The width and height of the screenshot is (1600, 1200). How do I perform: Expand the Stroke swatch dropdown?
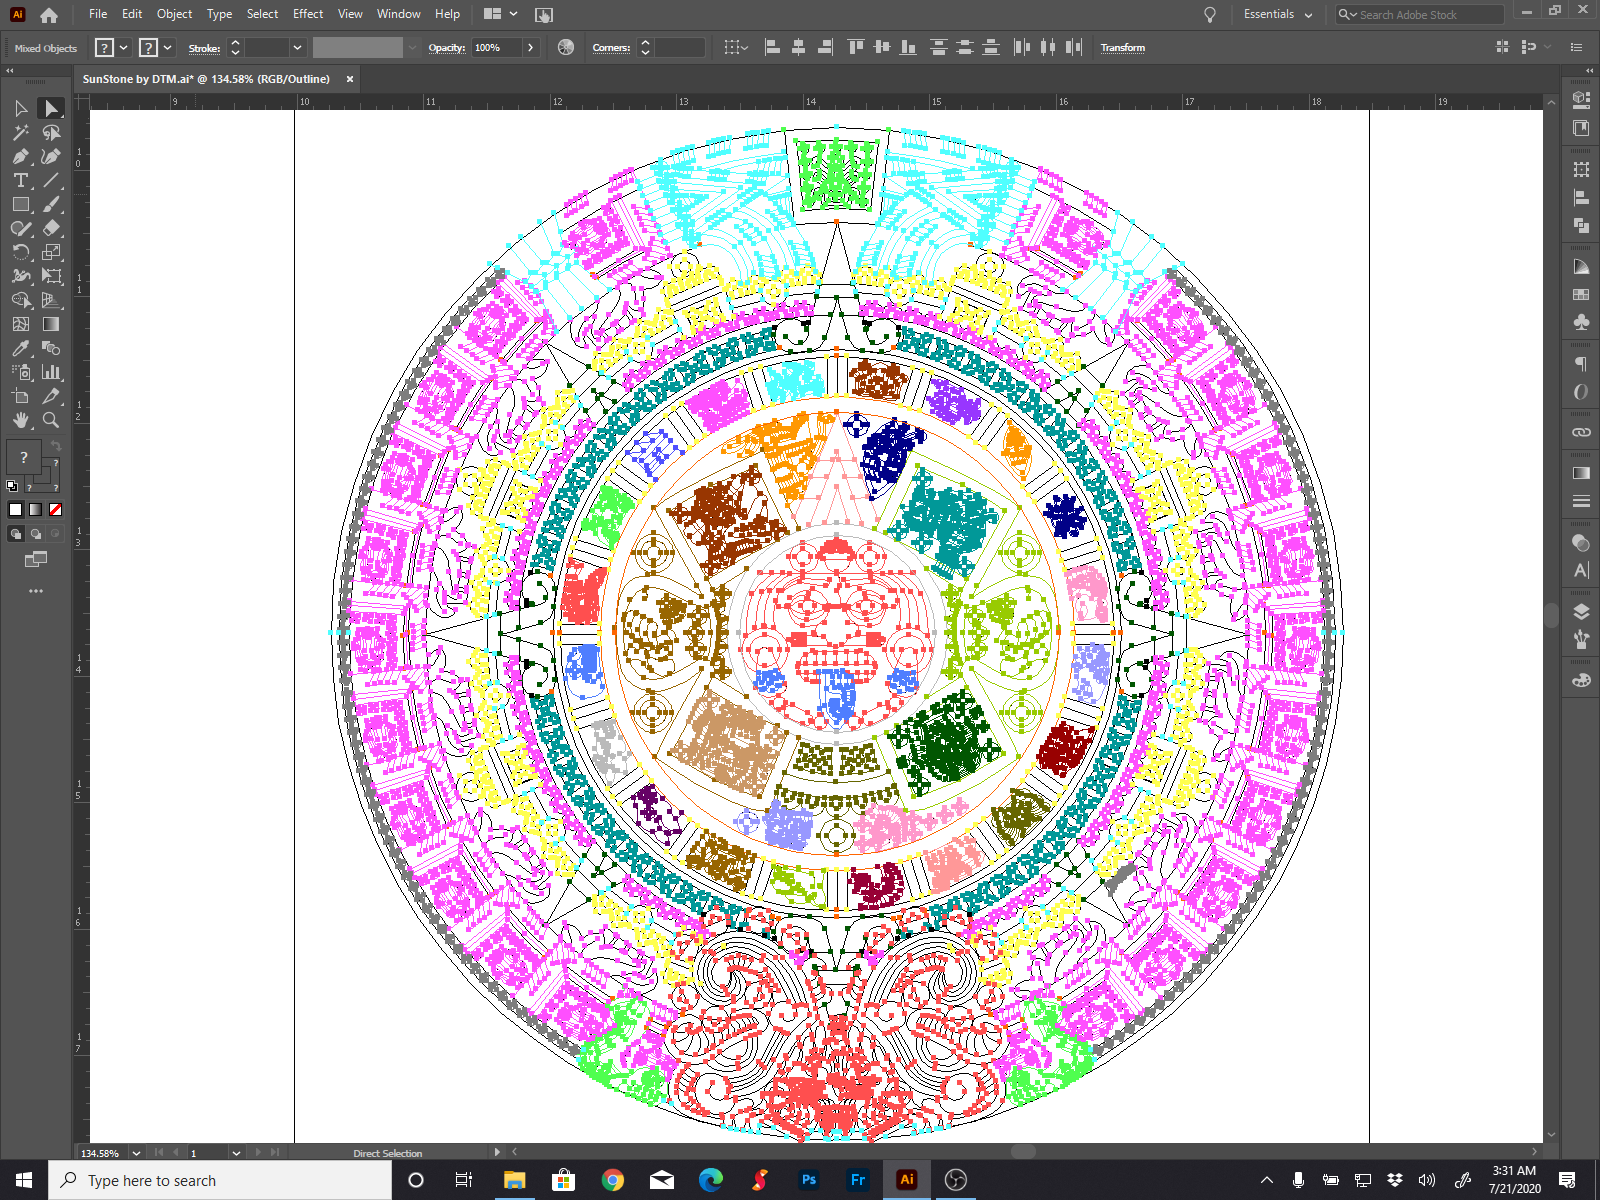[x=168, y=47]
